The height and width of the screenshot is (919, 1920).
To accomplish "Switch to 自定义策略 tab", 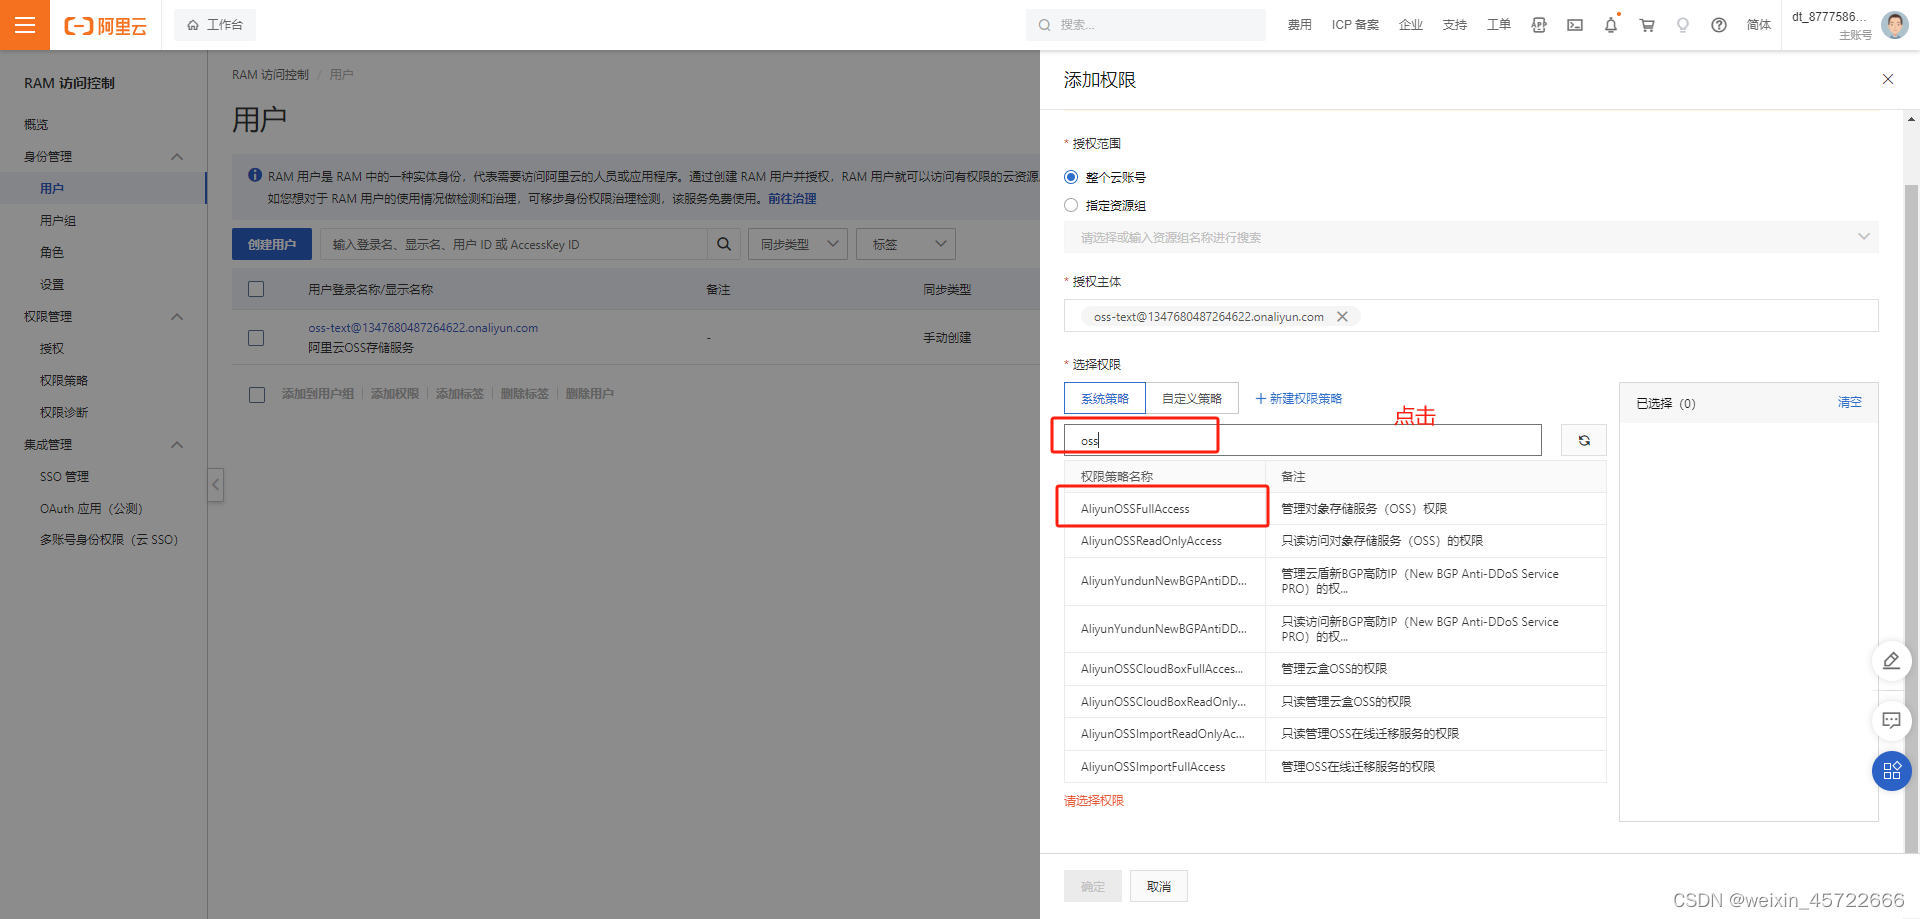I will [x=1192, y=398].
